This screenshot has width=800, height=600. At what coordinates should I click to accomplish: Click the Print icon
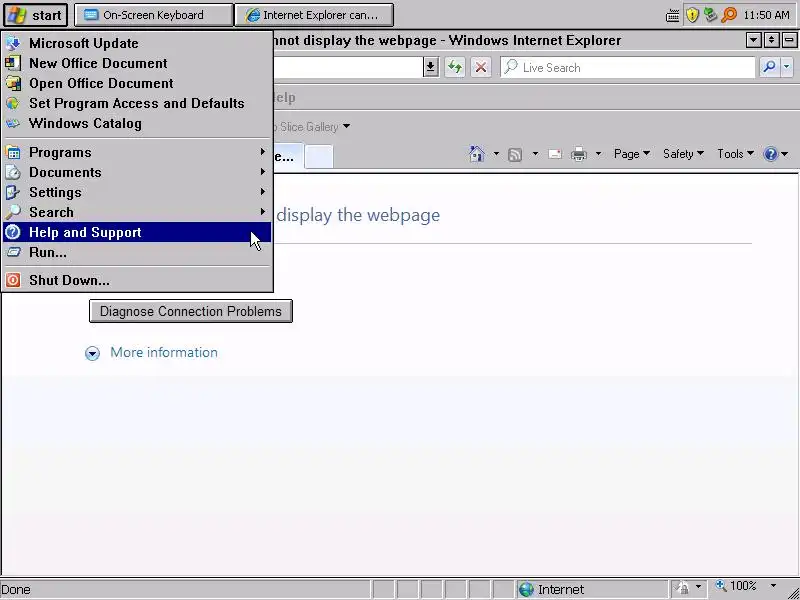coord(579,154)
